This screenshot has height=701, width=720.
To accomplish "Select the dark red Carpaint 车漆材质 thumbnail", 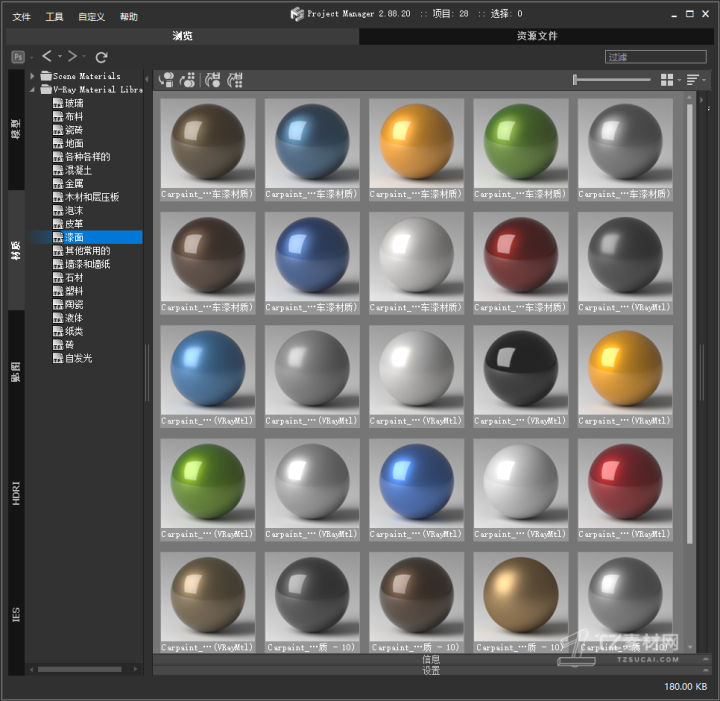I will (521, 263).
